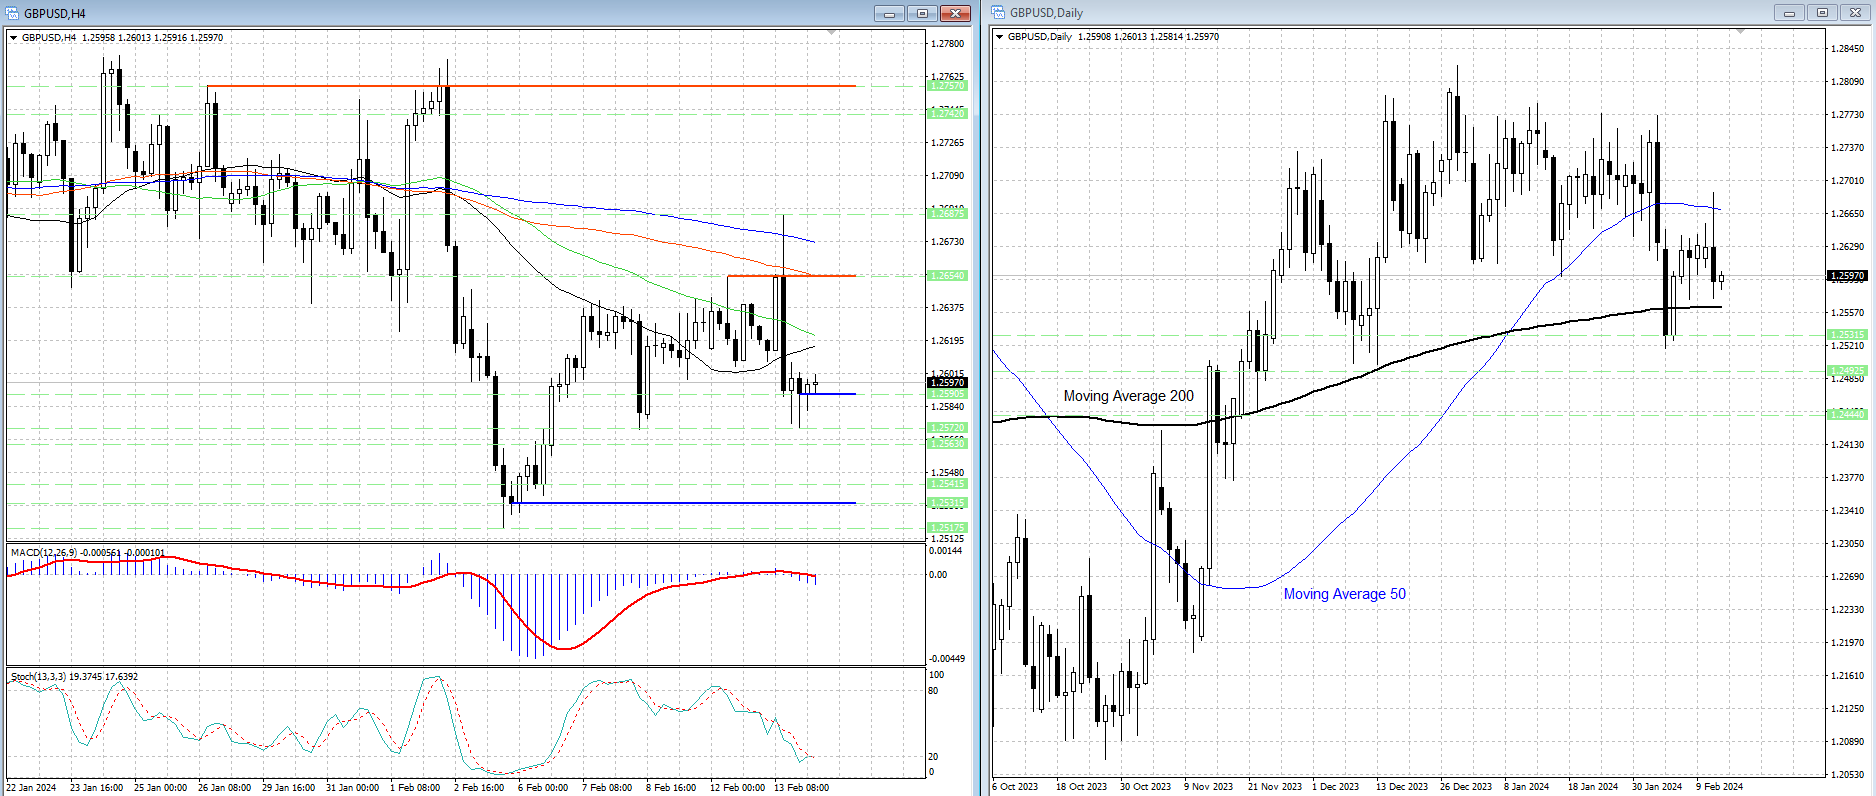Select the Moving Average 200 text label
This screenshot has height=796, width=1876.
[x=1128, y=396]
